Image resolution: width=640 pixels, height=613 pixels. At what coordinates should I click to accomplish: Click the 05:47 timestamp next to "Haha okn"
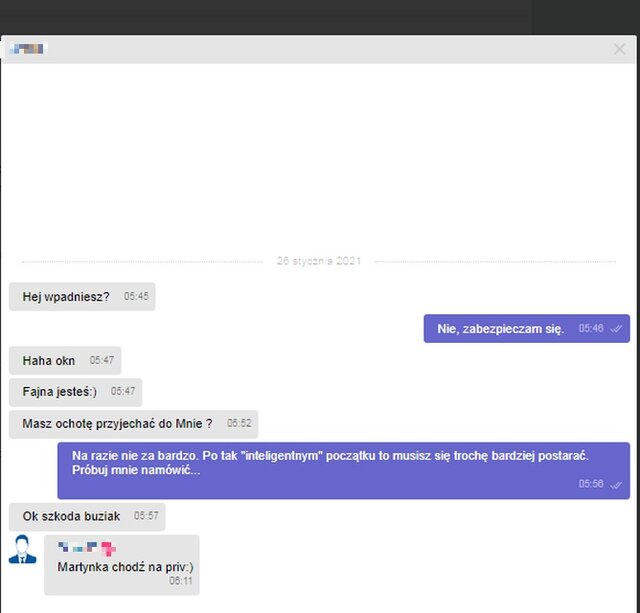point(102,360)
